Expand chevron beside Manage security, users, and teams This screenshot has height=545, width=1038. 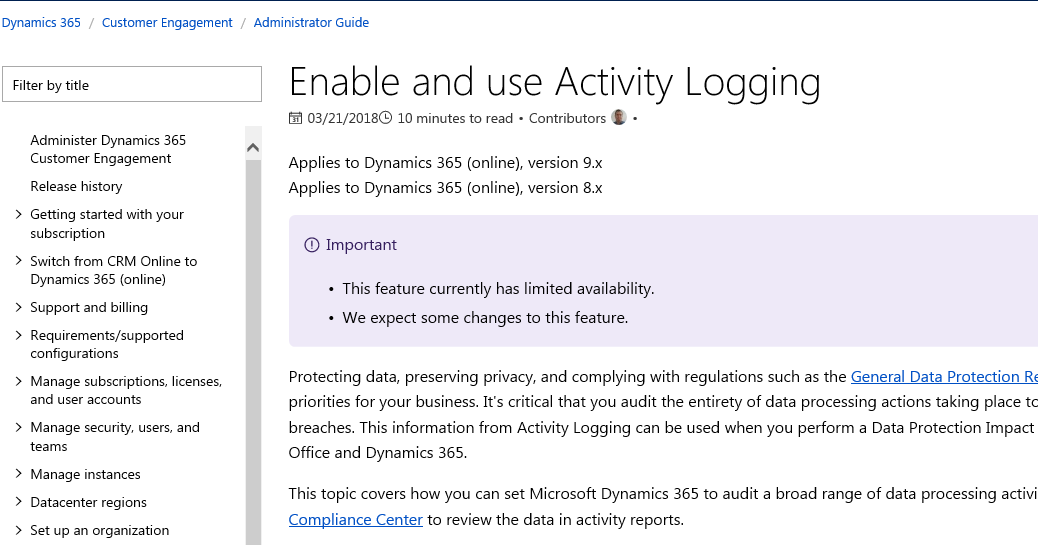click(19, 427)
